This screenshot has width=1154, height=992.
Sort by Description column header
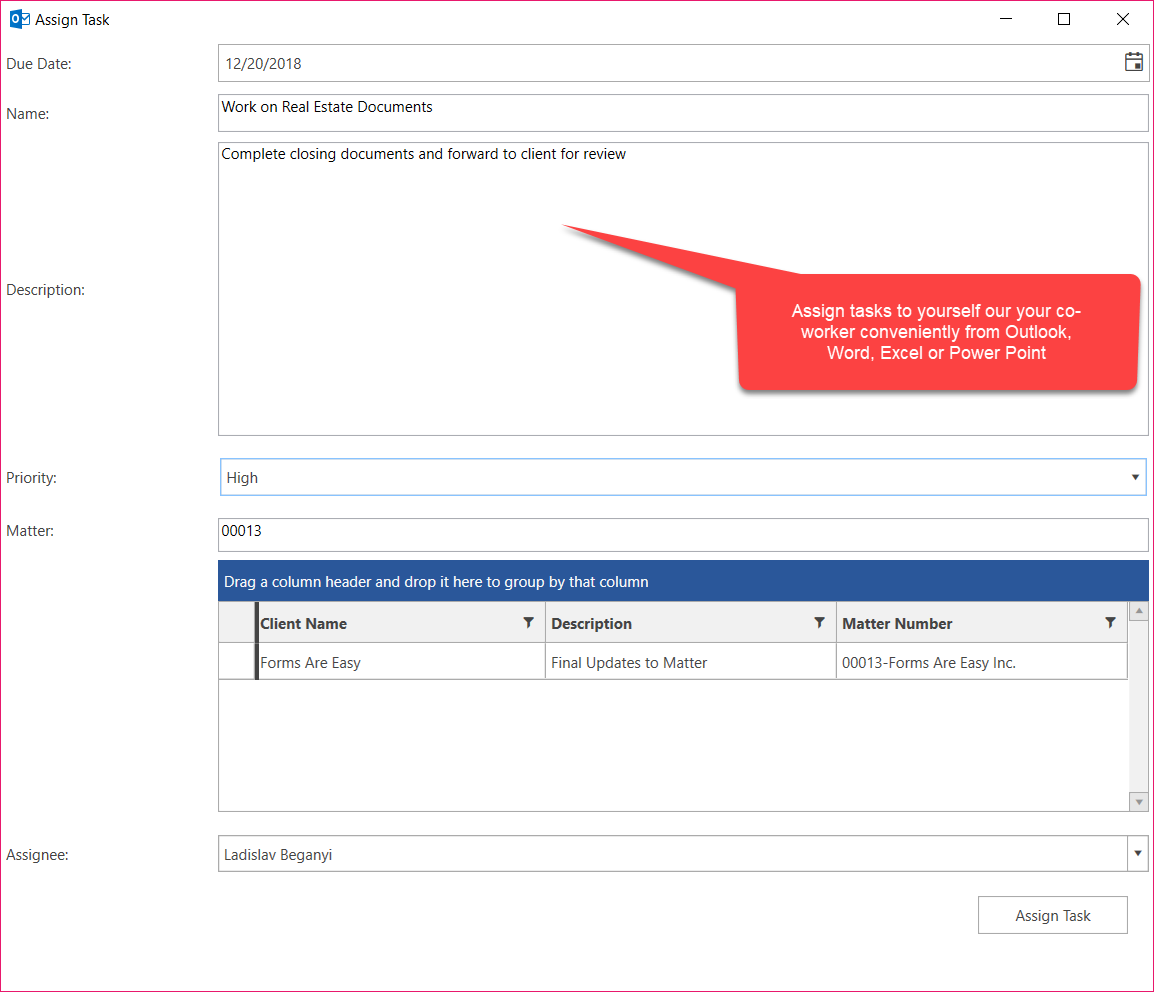tap(670, 623)
